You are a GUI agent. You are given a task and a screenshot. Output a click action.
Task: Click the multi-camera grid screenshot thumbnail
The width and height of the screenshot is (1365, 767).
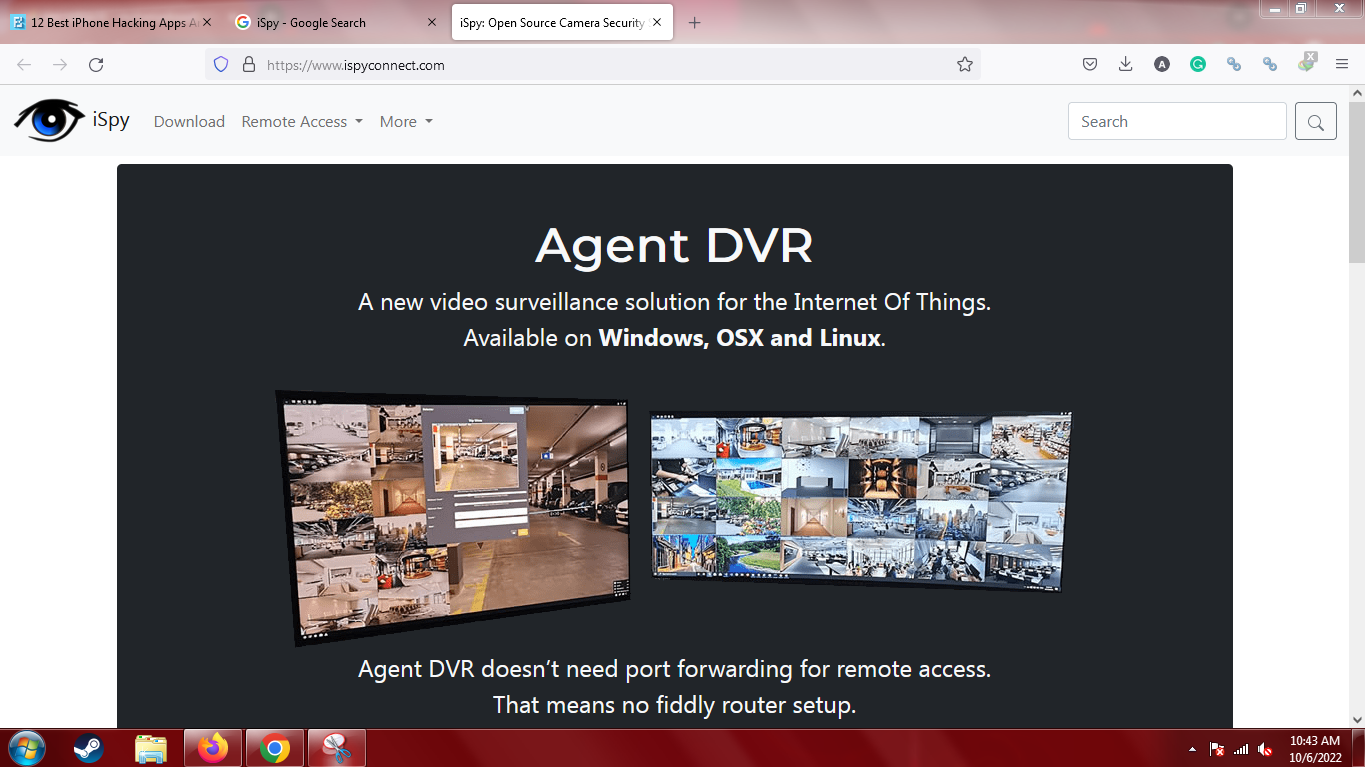860,500
